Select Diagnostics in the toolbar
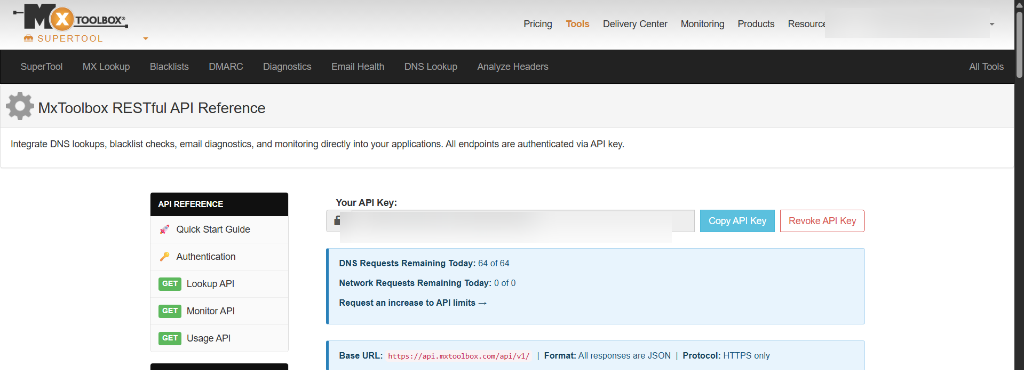Viewport: 1024px width, 370px height. (287, 67)
